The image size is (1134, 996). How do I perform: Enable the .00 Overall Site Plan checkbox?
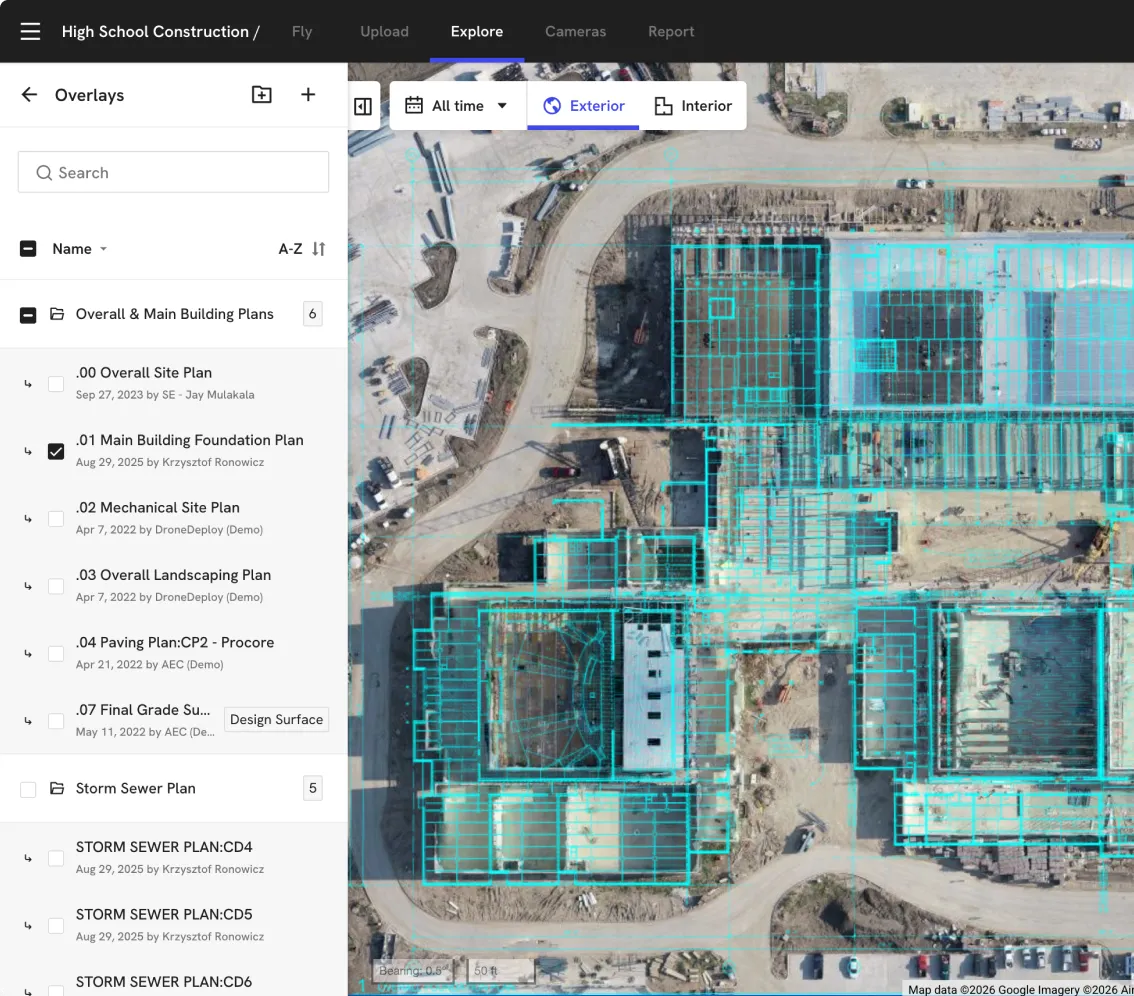[x=56, y=384]
